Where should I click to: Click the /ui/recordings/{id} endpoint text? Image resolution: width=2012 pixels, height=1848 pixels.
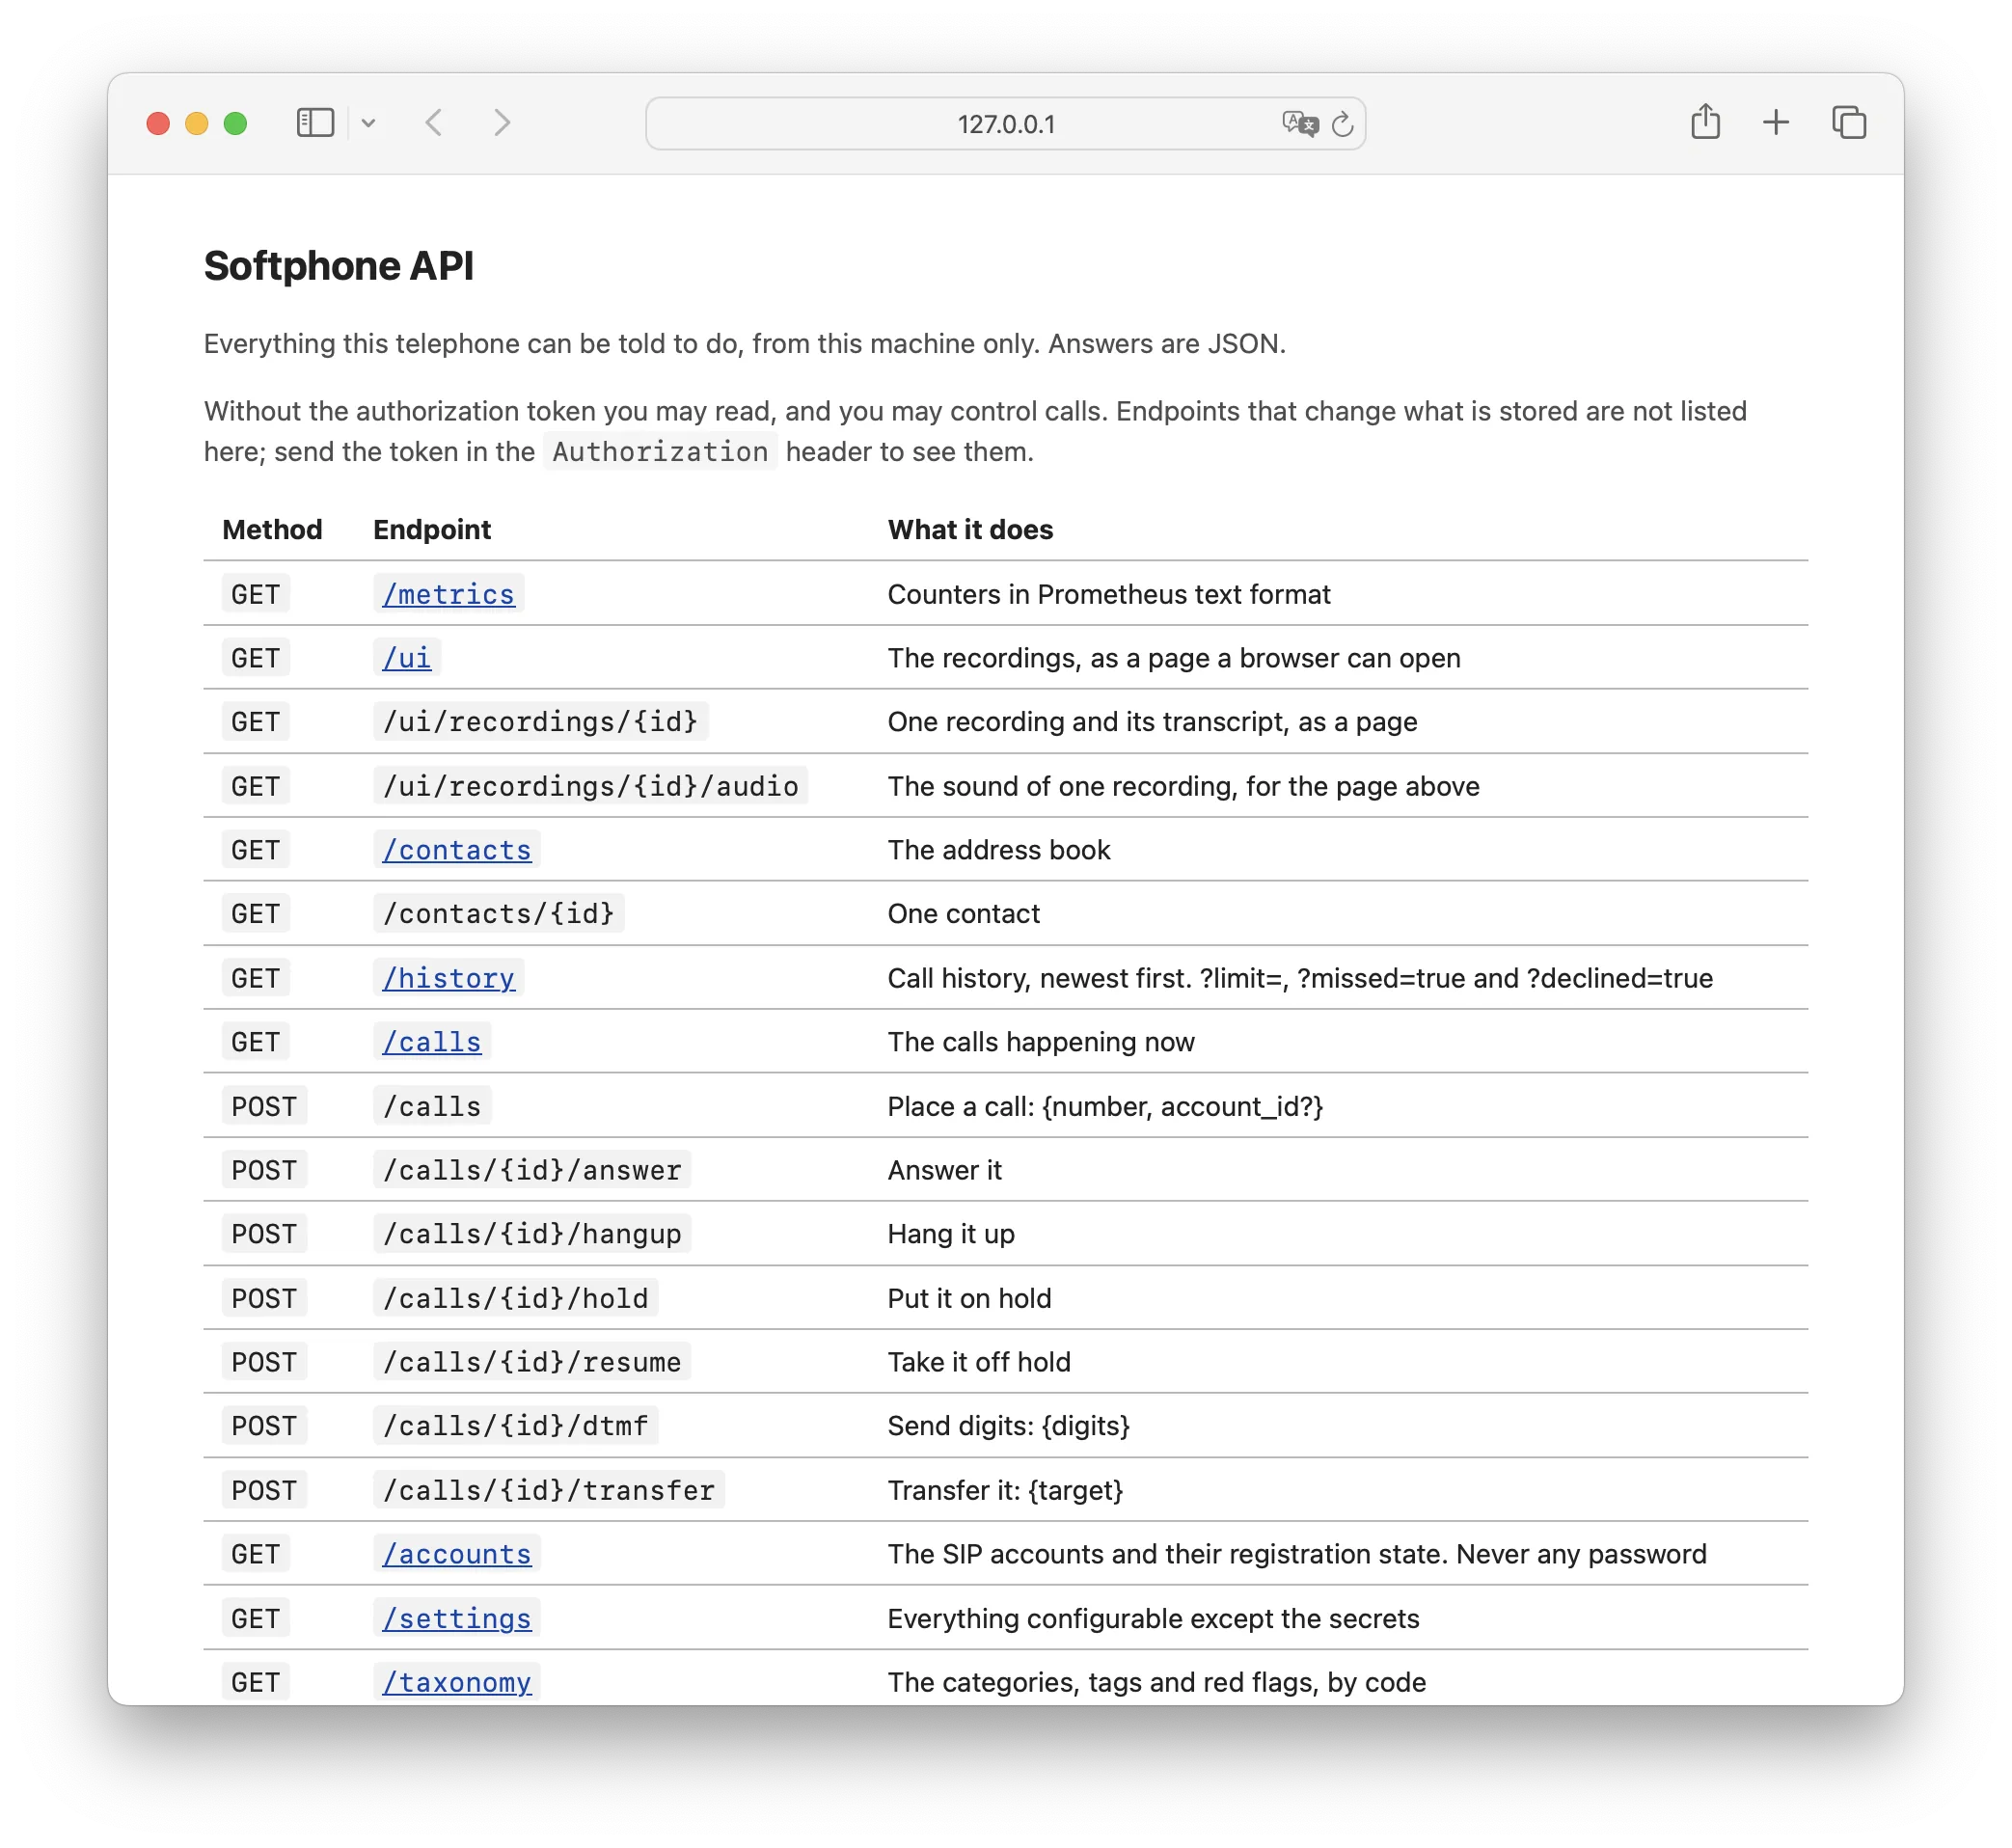click(540, 722)
